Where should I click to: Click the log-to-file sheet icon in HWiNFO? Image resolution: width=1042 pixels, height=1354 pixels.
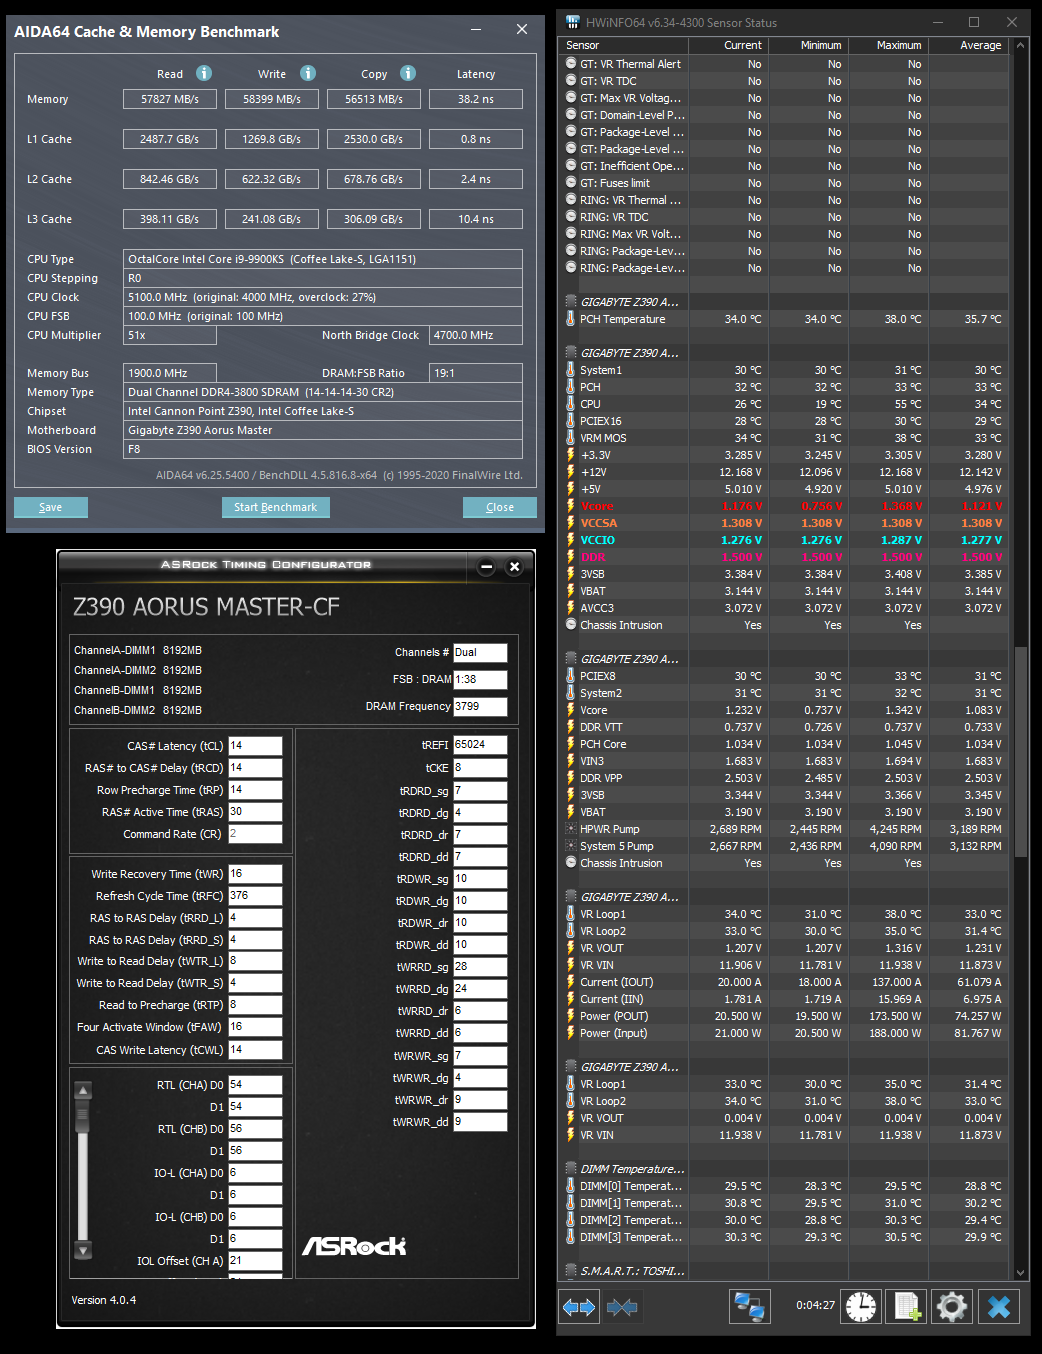[907, 1306]
